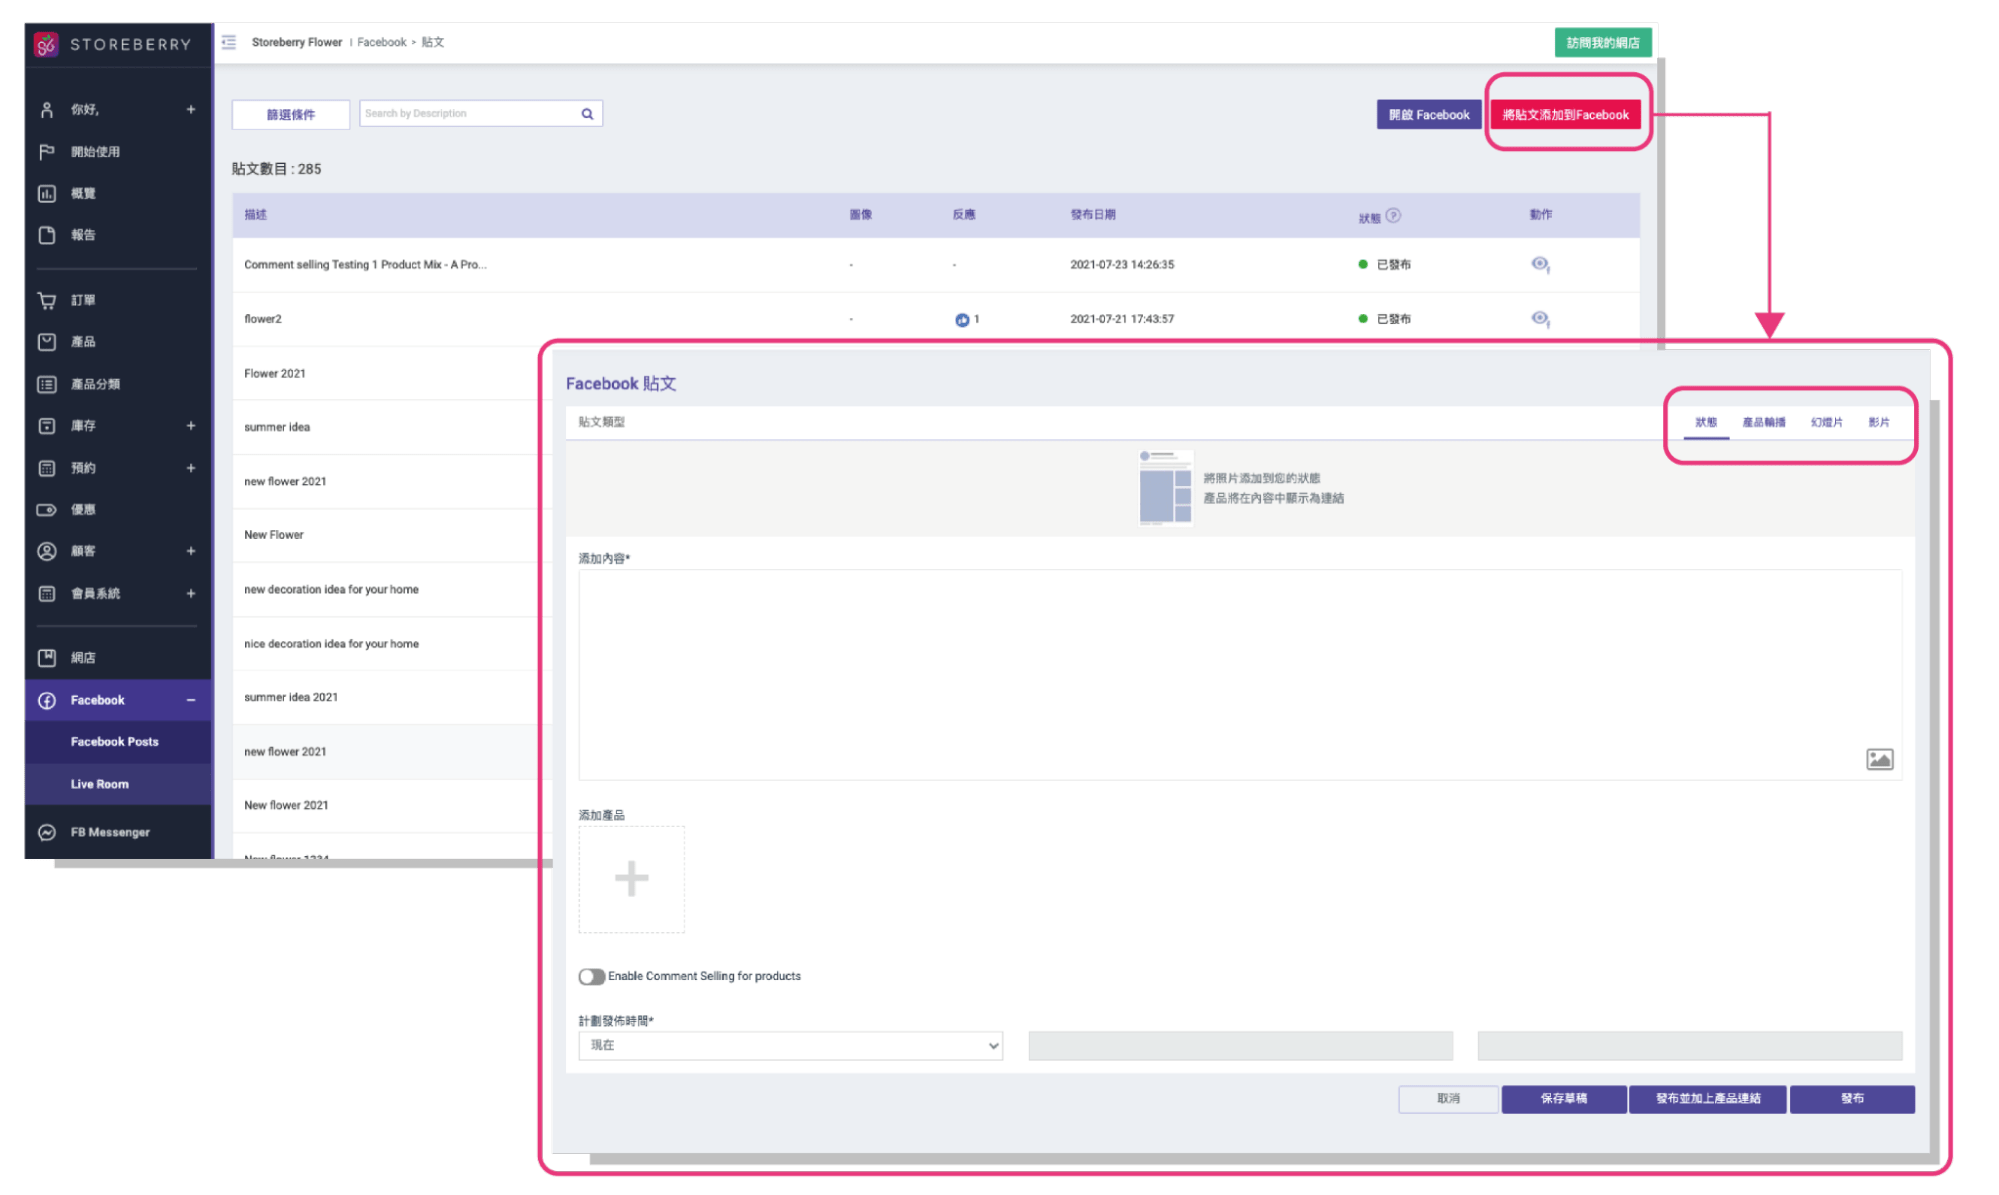
Task: Open 訂單 cart icon
Action: (x=46, y=300)
